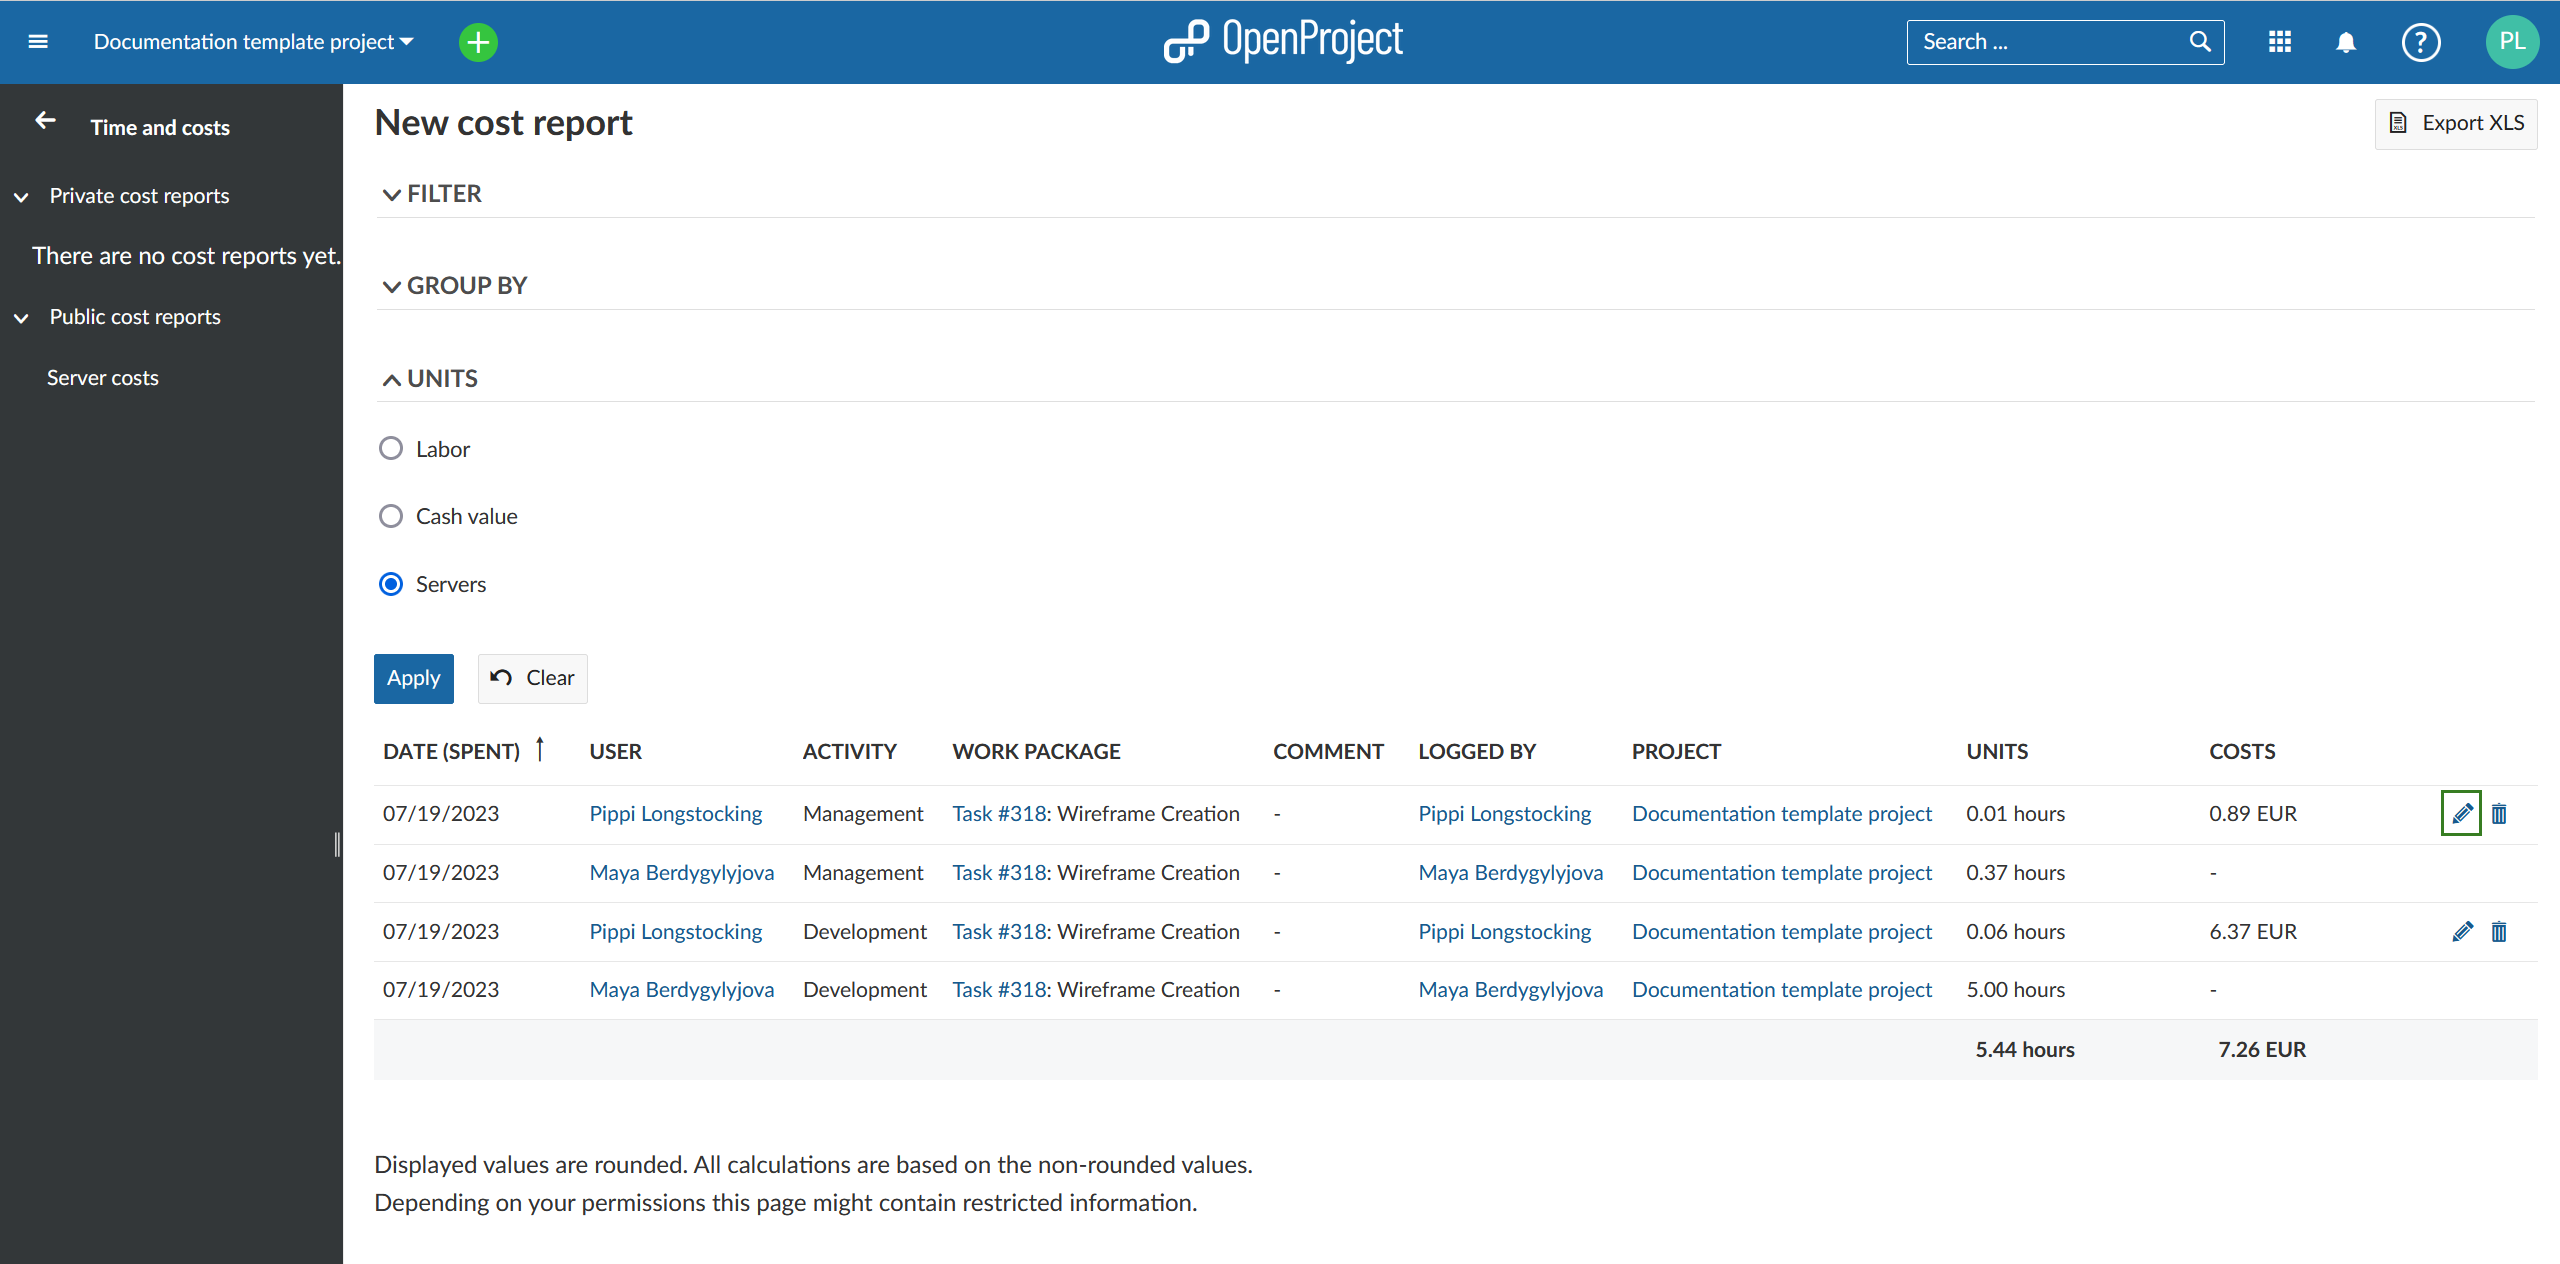Select the Cash value radio button
This screenshot has width=2560, height=1264.
(x=390, y=514)
